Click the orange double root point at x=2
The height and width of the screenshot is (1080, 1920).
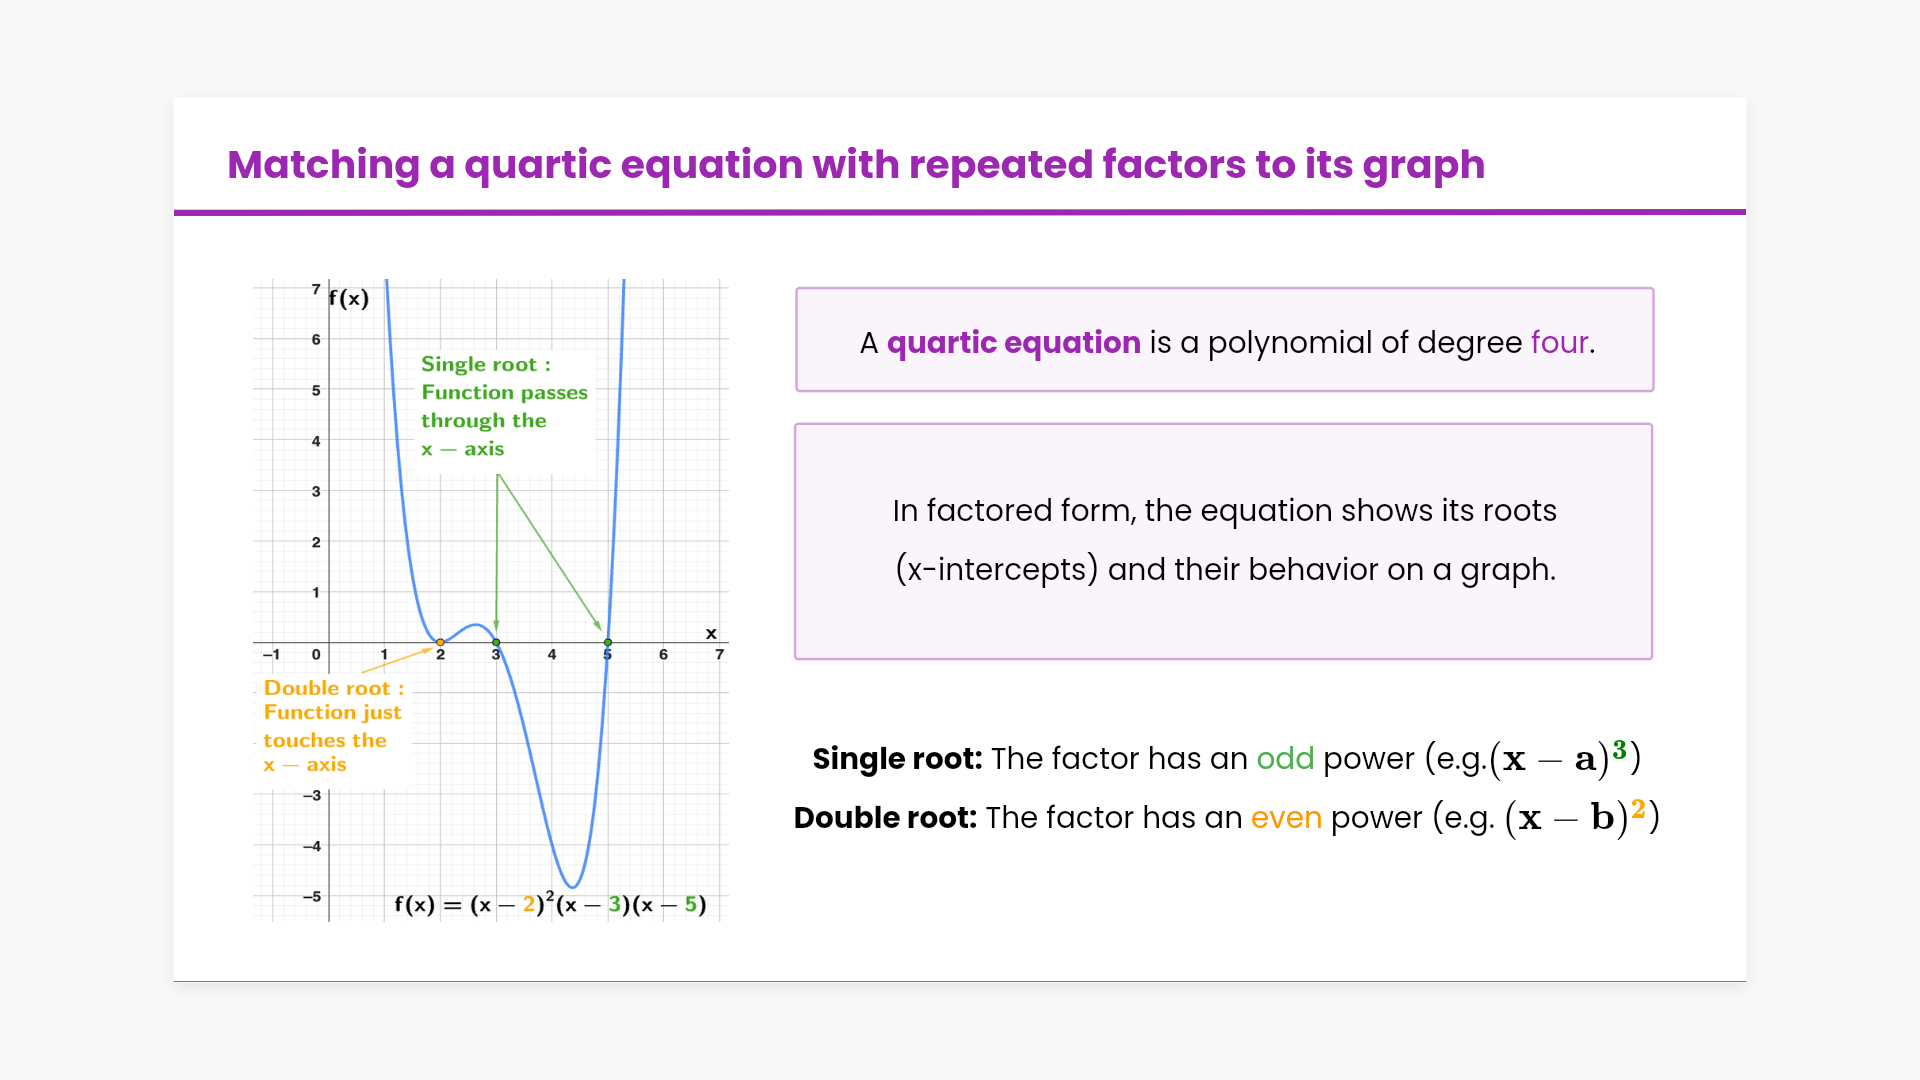pos(440,642)
